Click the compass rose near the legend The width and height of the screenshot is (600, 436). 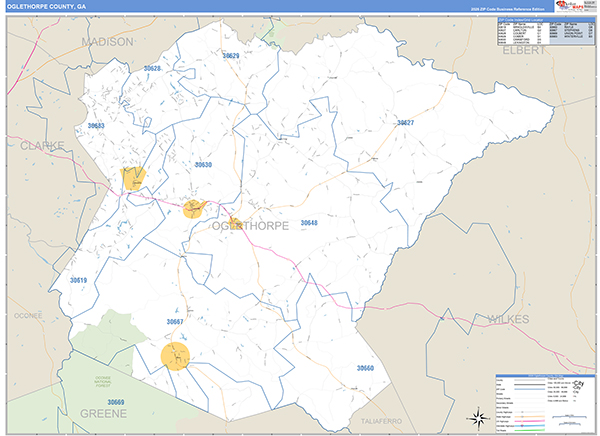click(x=478, y=416)
